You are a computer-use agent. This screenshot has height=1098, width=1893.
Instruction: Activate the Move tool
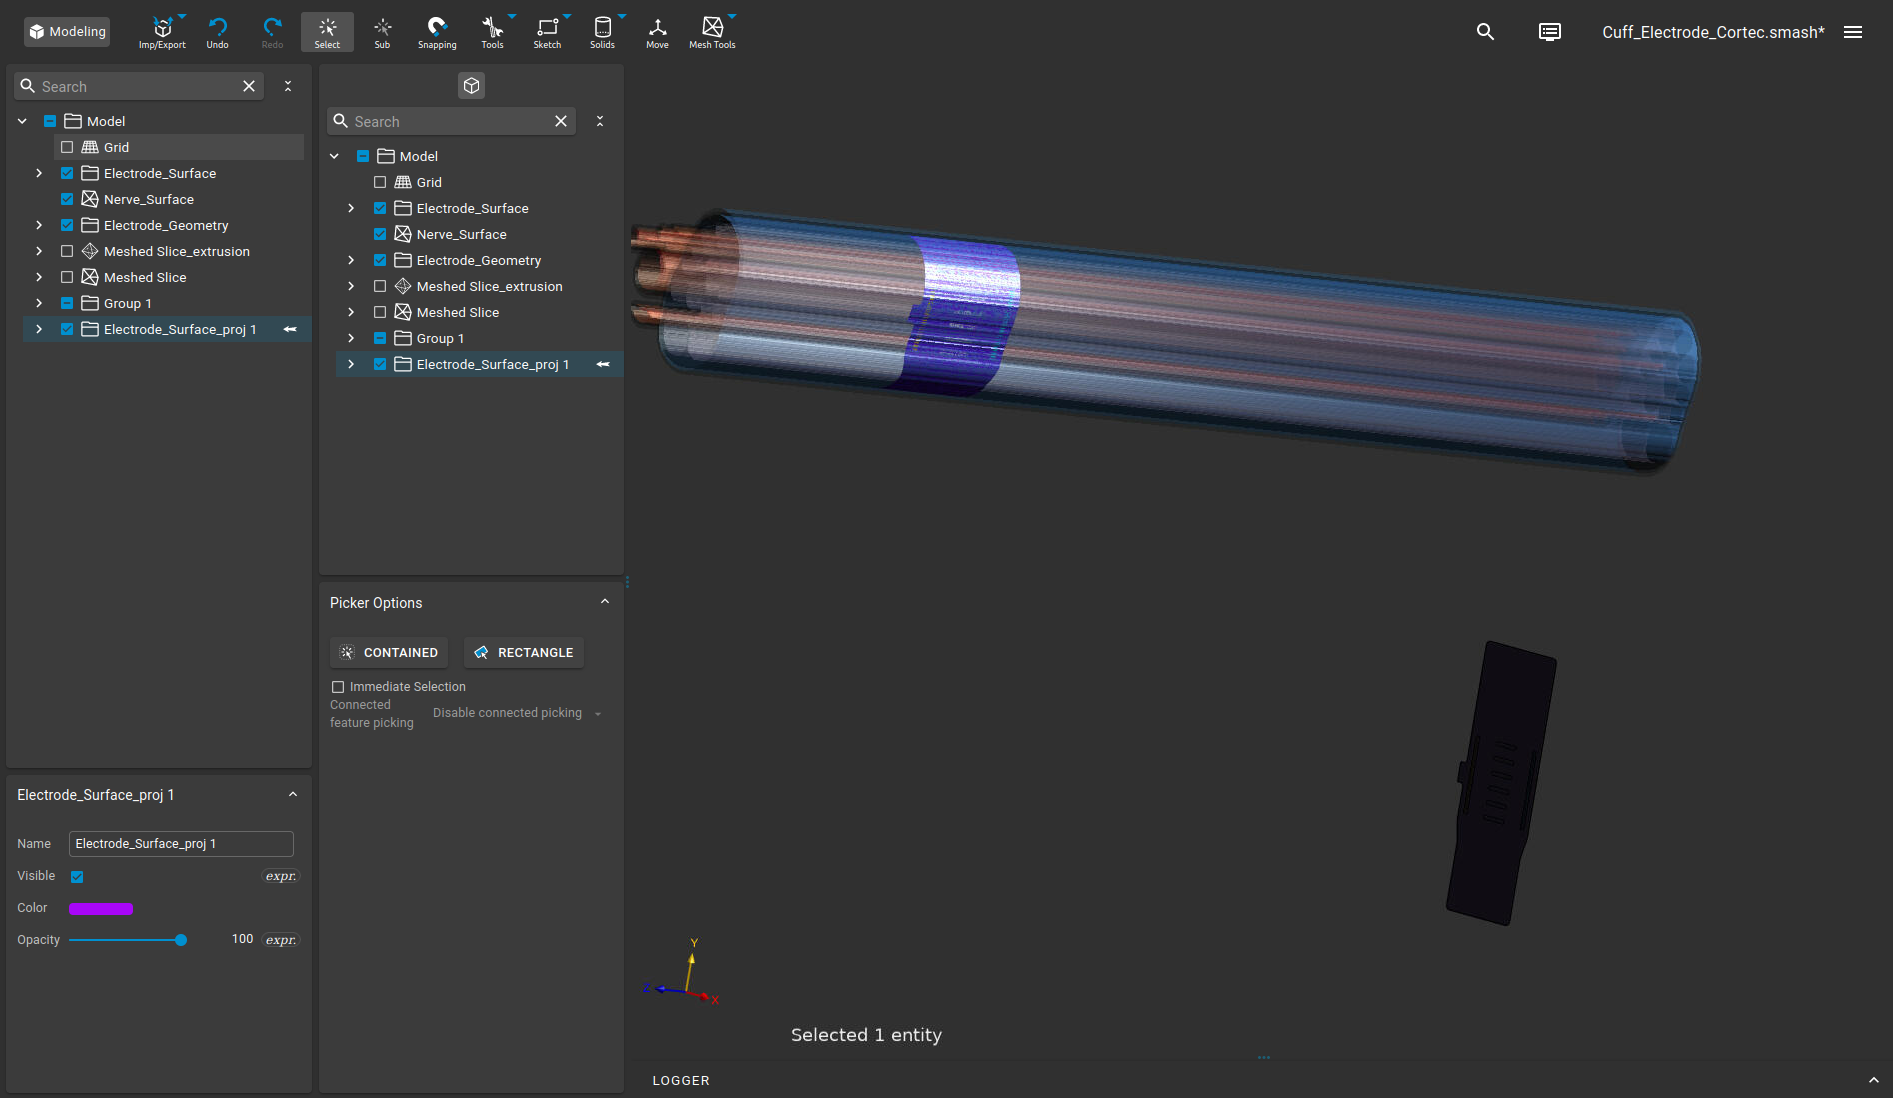(657, 32)
